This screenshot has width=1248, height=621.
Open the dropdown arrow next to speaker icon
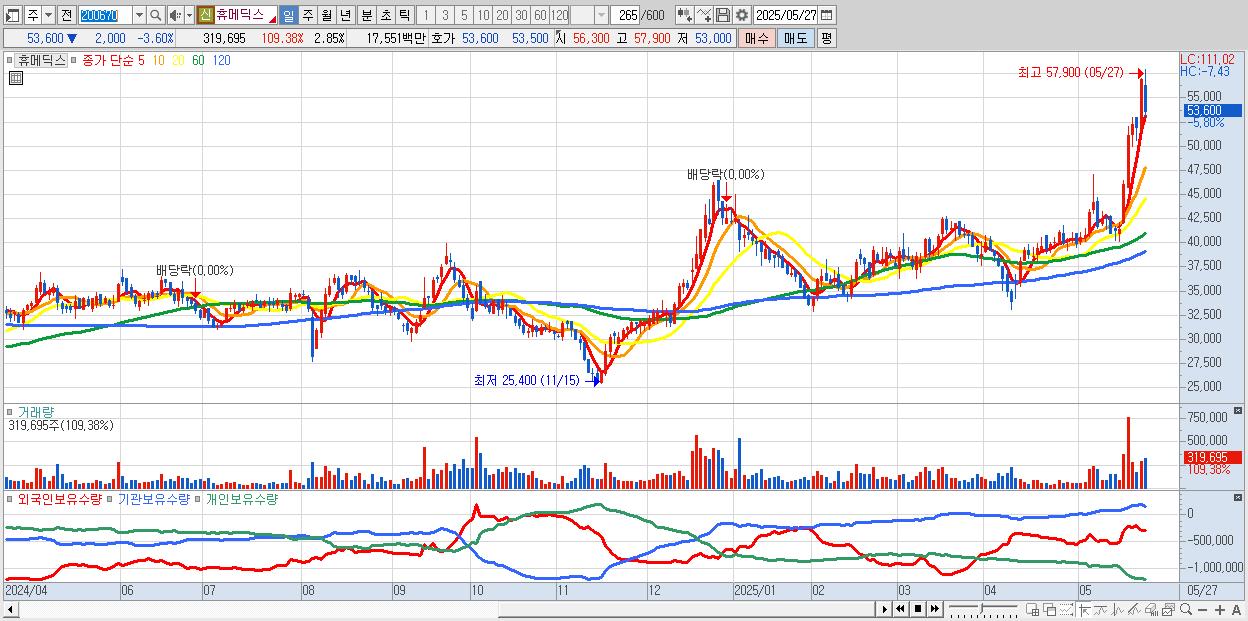click(189, 15)
